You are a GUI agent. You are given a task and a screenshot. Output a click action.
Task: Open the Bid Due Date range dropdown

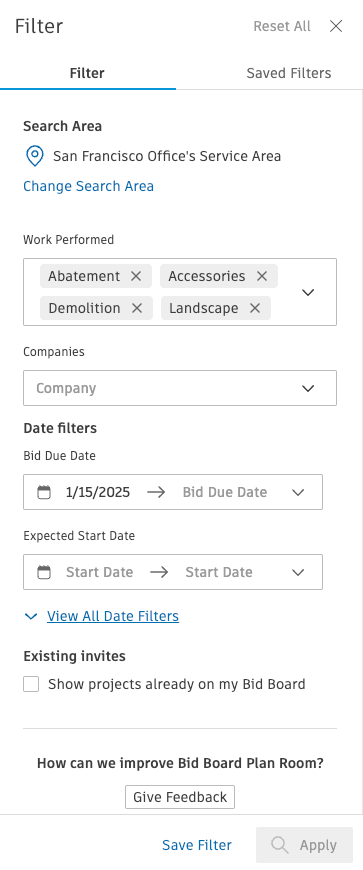298,492
